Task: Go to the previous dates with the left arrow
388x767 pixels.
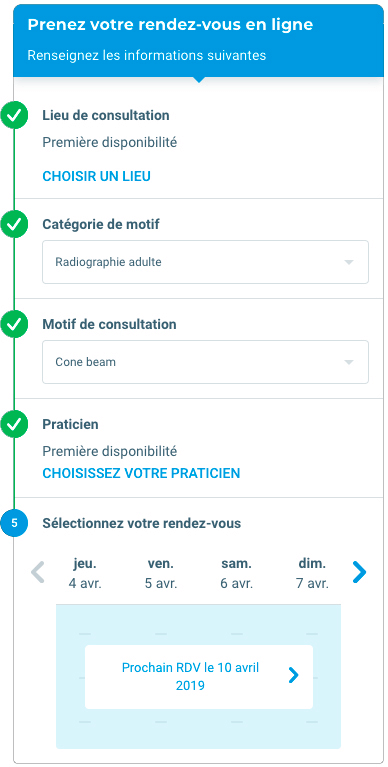Action: [x=38, y=572]
